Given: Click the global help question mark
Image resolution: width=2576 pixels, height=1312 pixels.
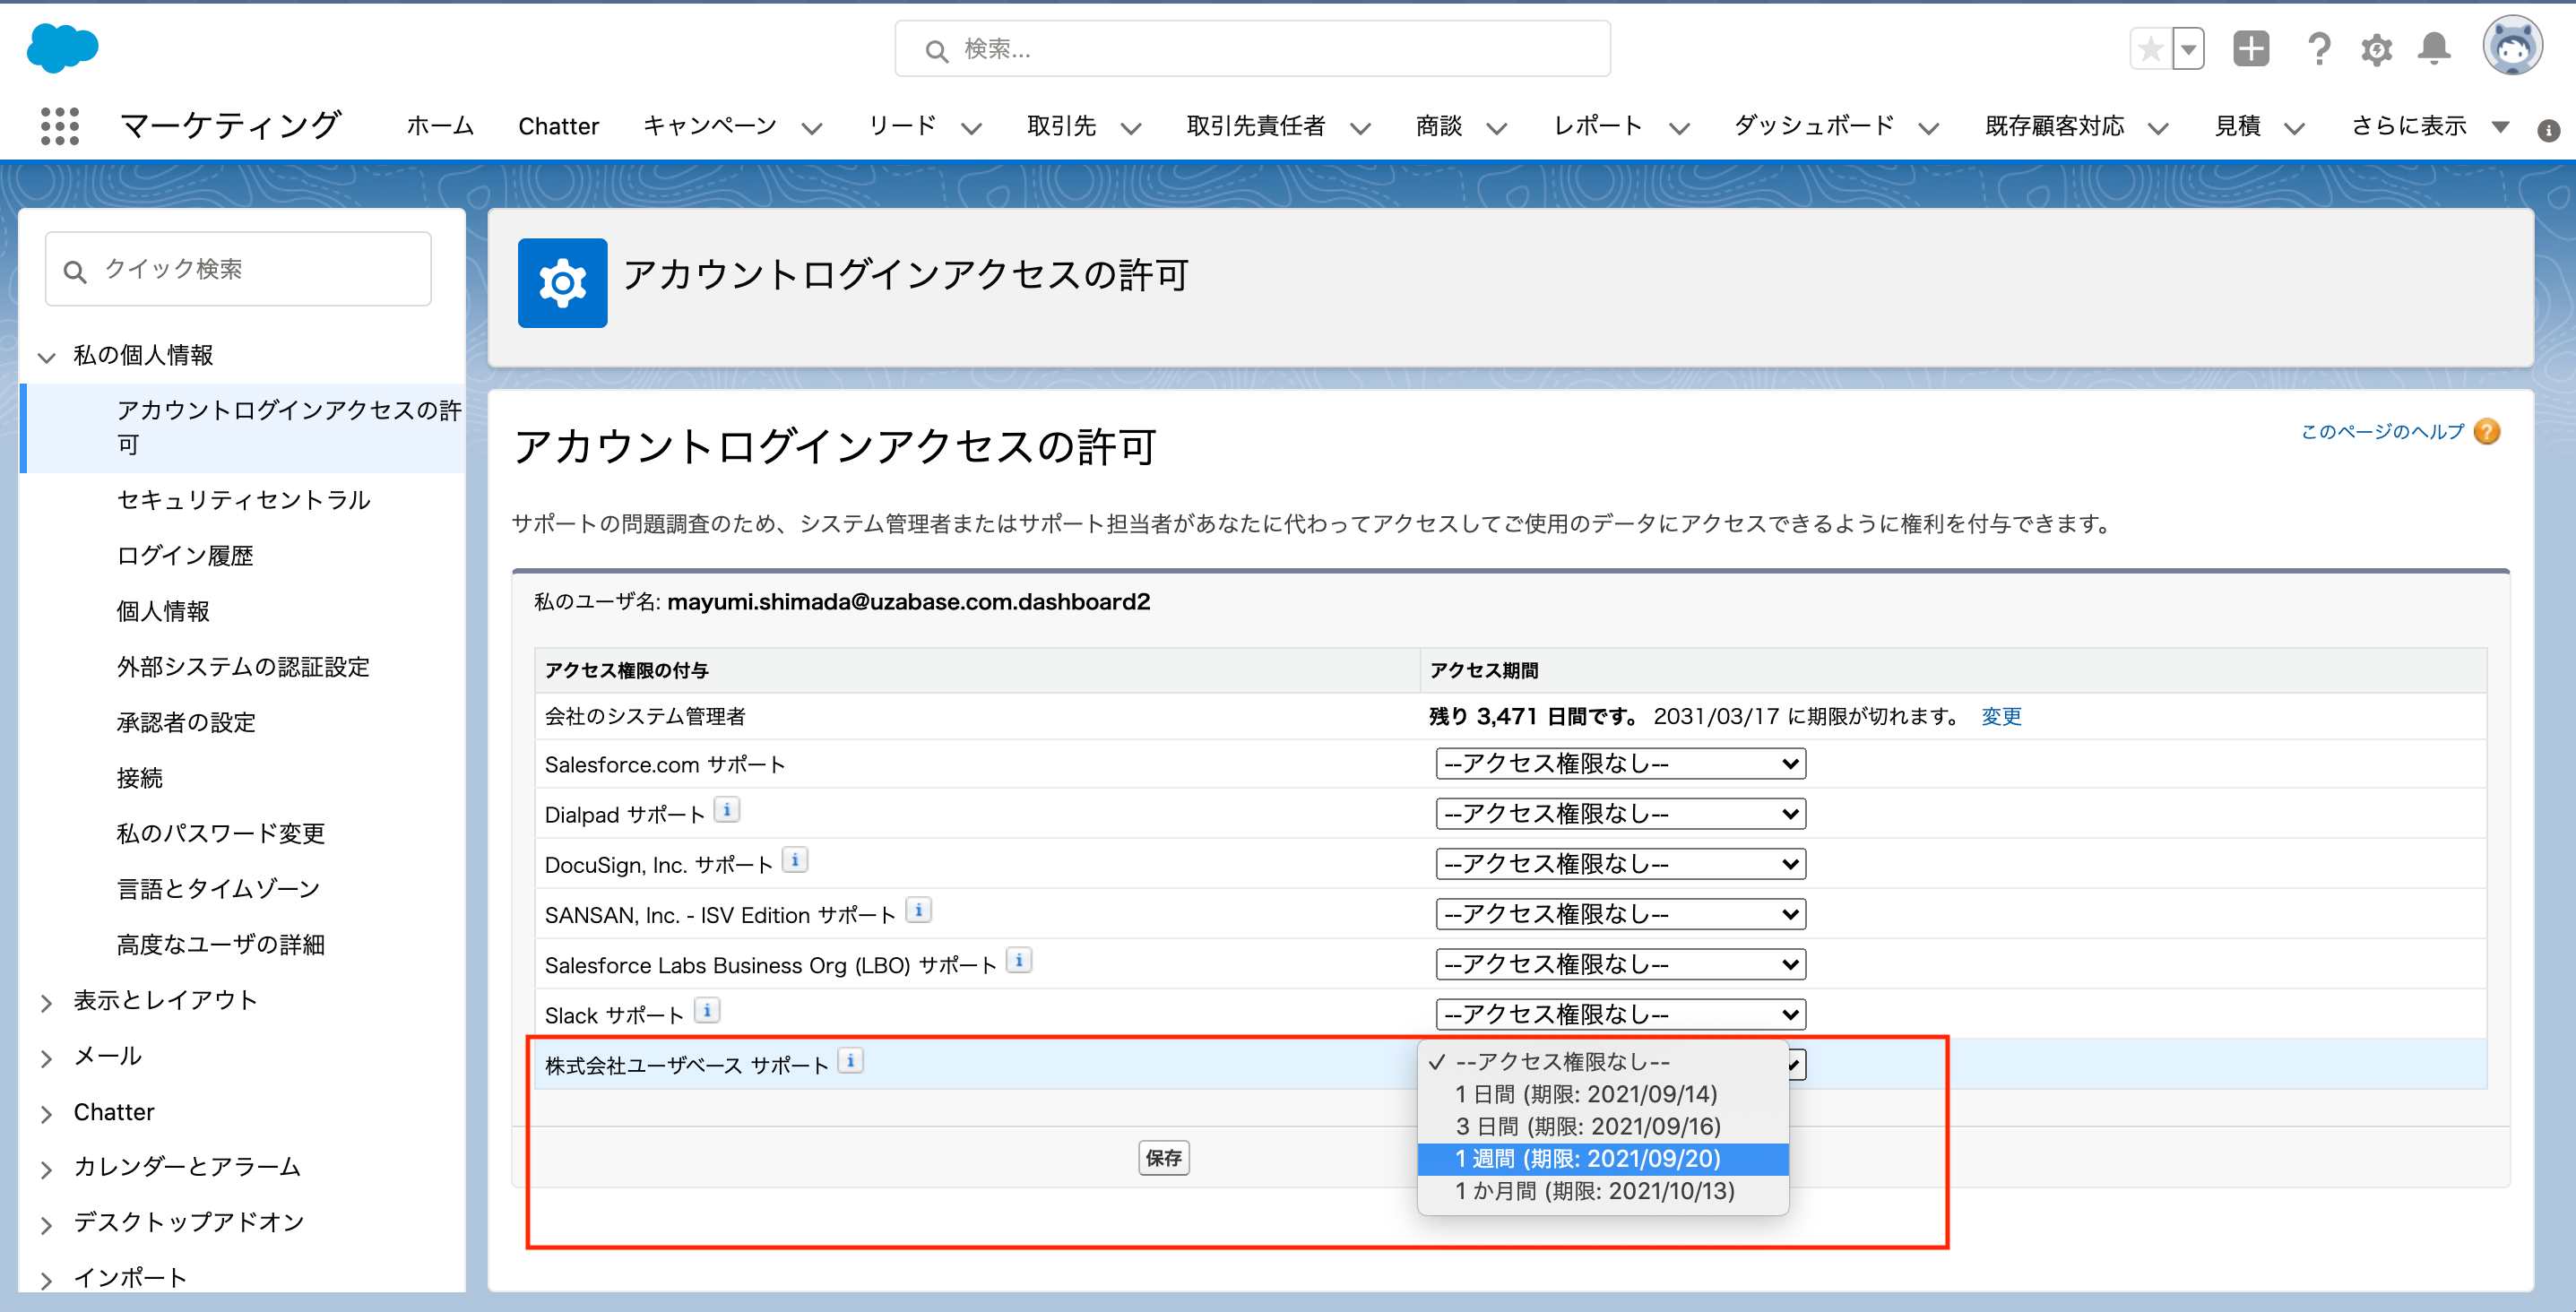Looking at the screenshot, I should (x=2318, y=48).
